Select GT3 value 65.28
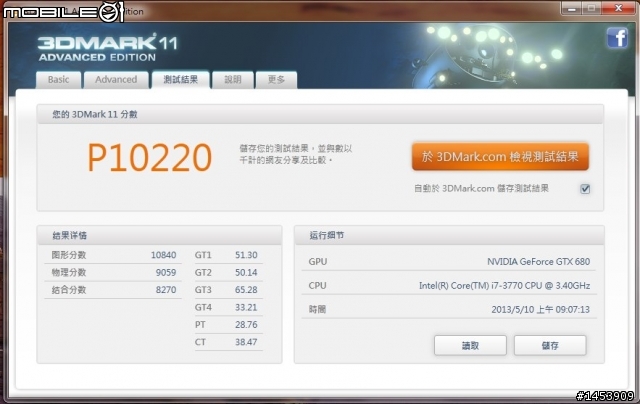The image size is (640, 404). (x=246, y=290)
